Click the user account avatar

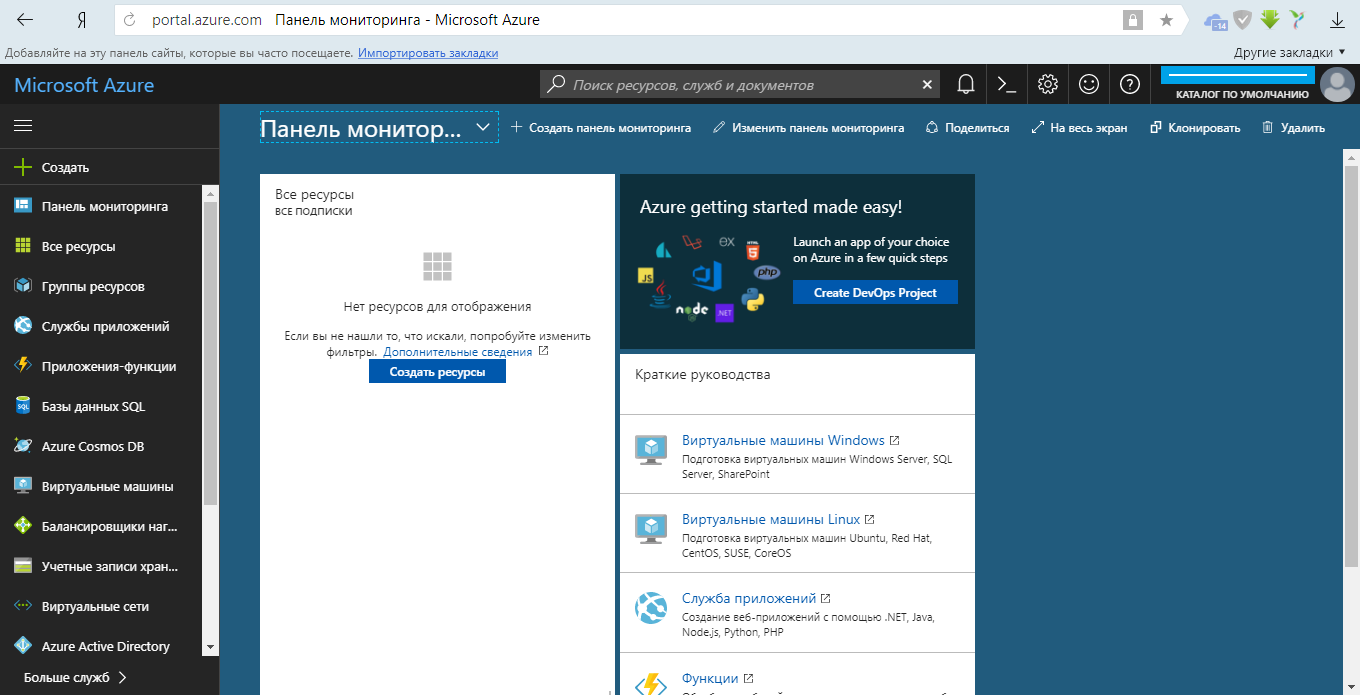click(1337, 85)
